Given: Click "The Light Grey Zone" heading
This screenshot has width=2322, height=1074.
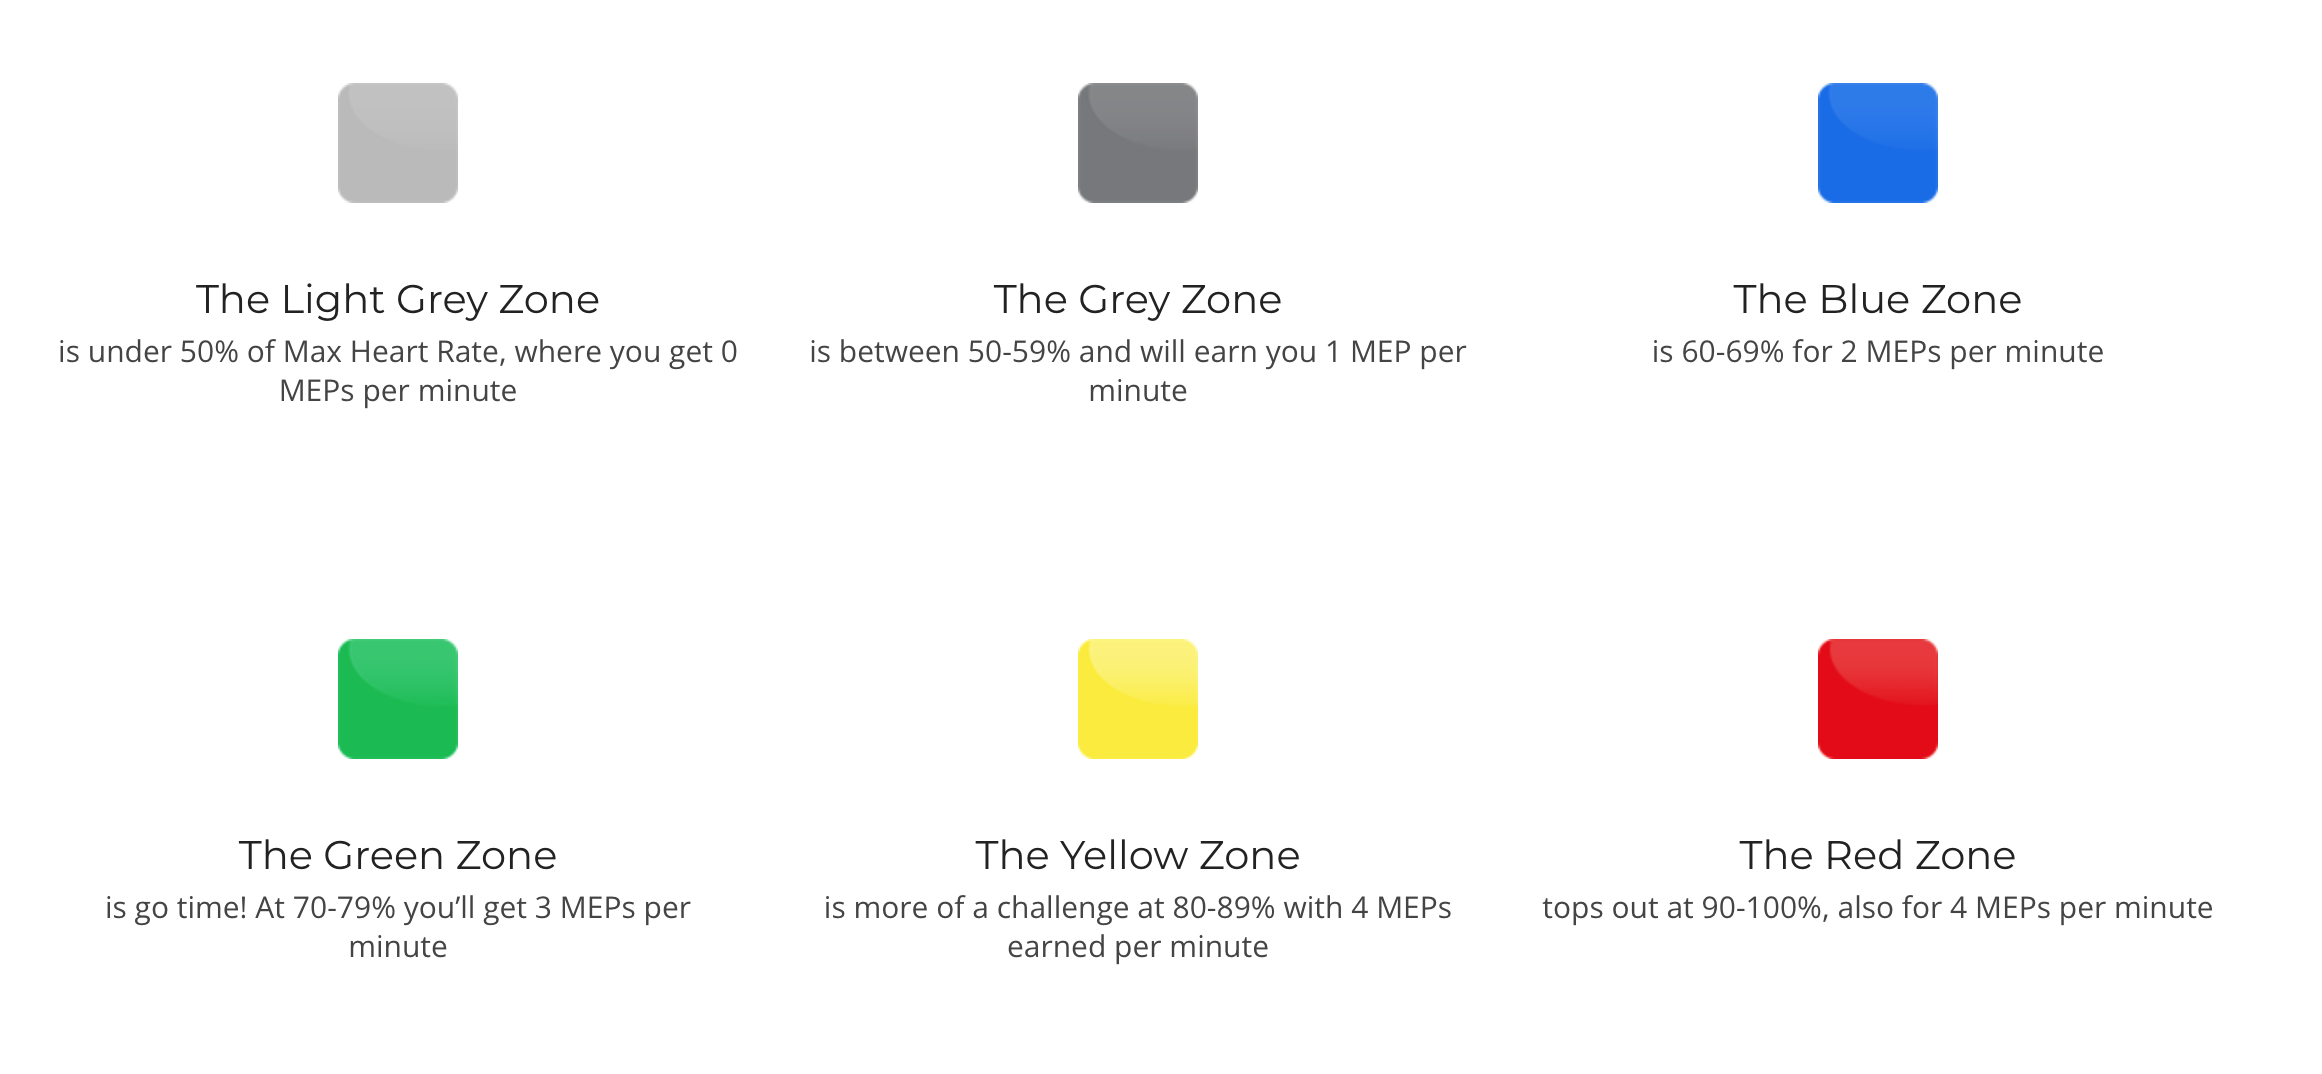Looking at the screenshot, I should (x=398, y=299).
